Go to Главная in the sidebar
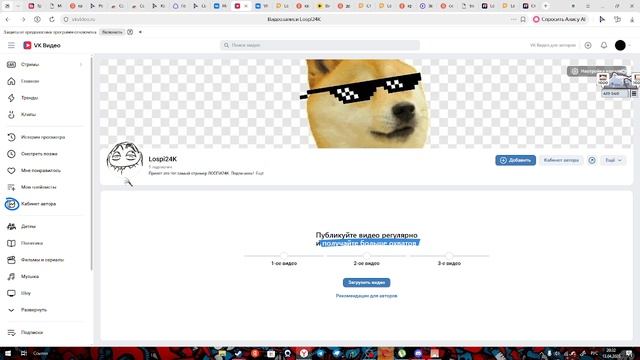This screenshot has height=360, width=640. pyautogui.click(x=30, y=81)
